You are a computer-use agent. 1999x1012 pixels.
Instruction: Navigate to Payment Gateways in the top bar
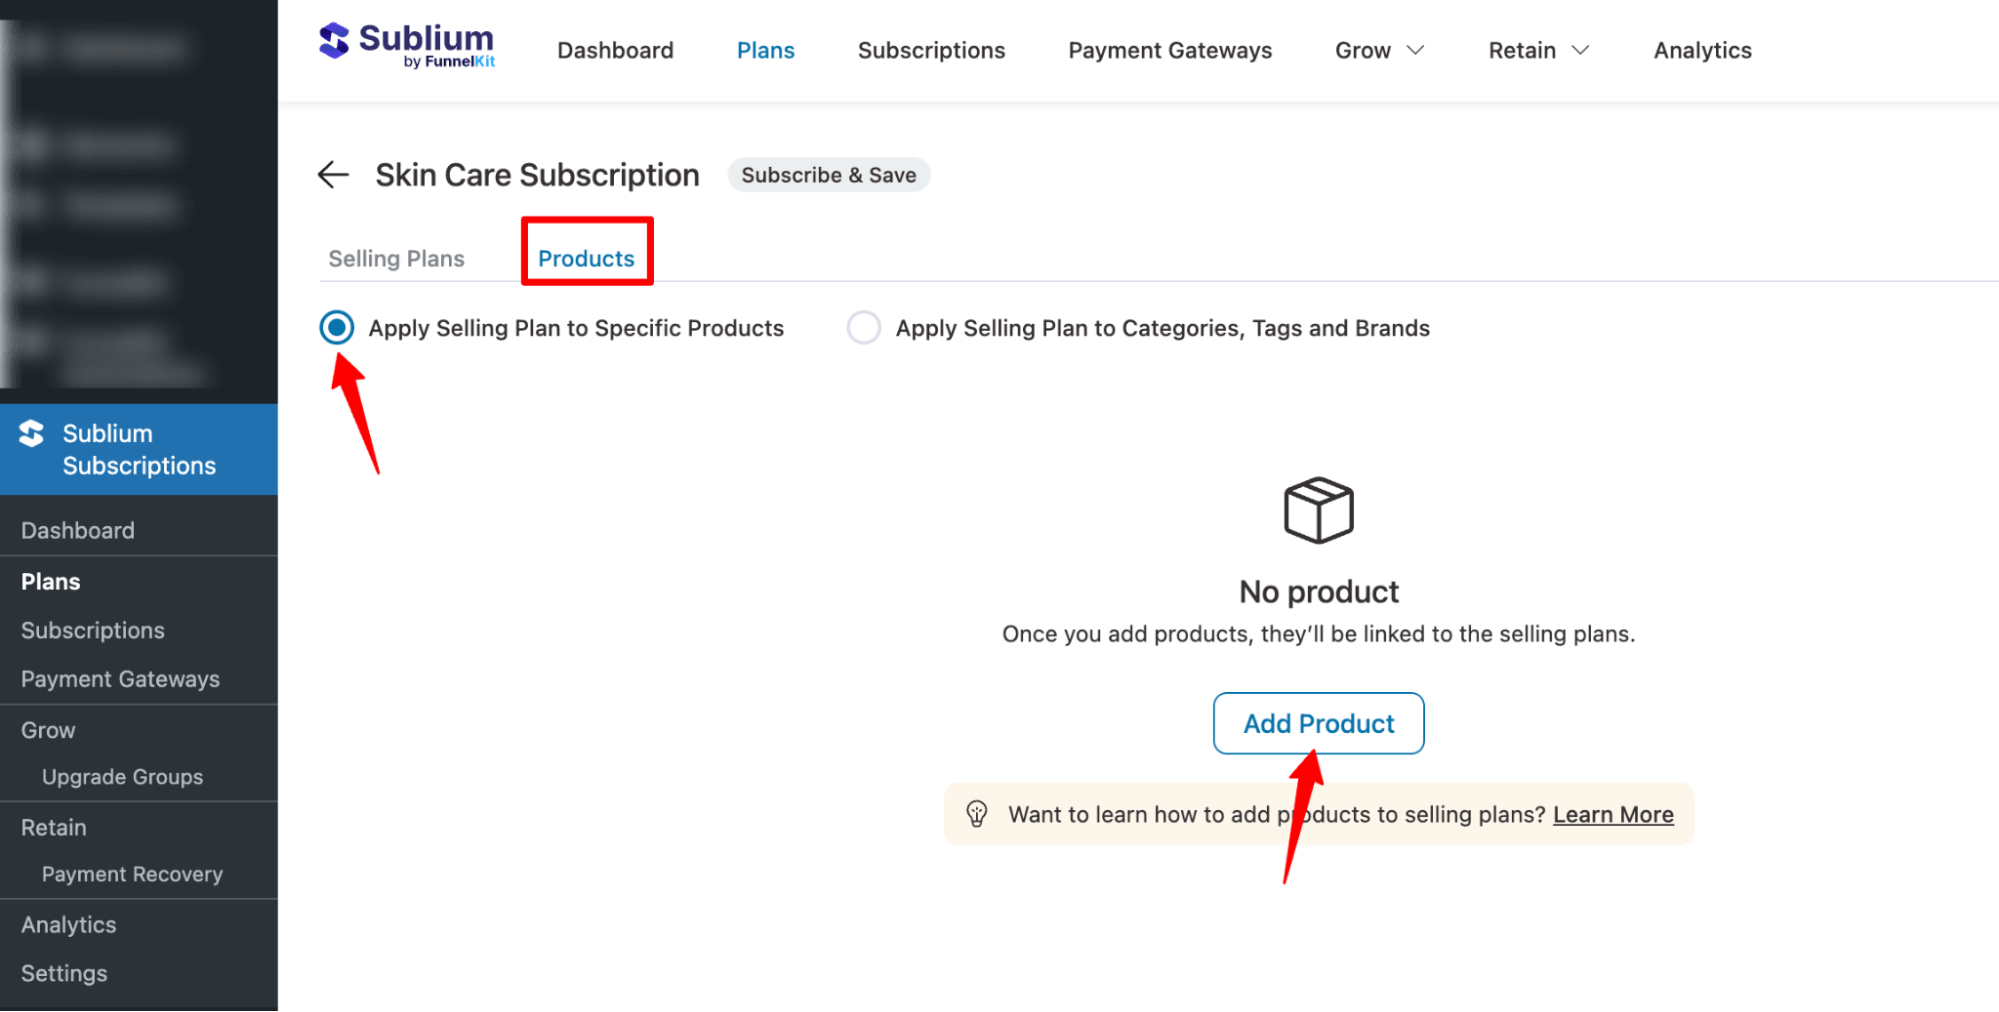[1169, 50]
